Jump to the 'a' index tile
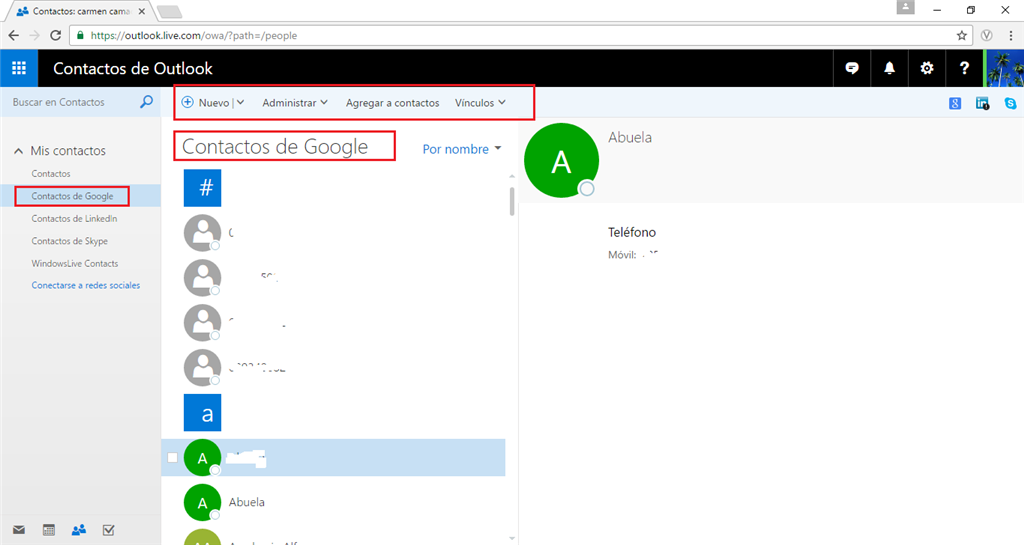Viewport: 1024px width, 545px height. (202, 413)
